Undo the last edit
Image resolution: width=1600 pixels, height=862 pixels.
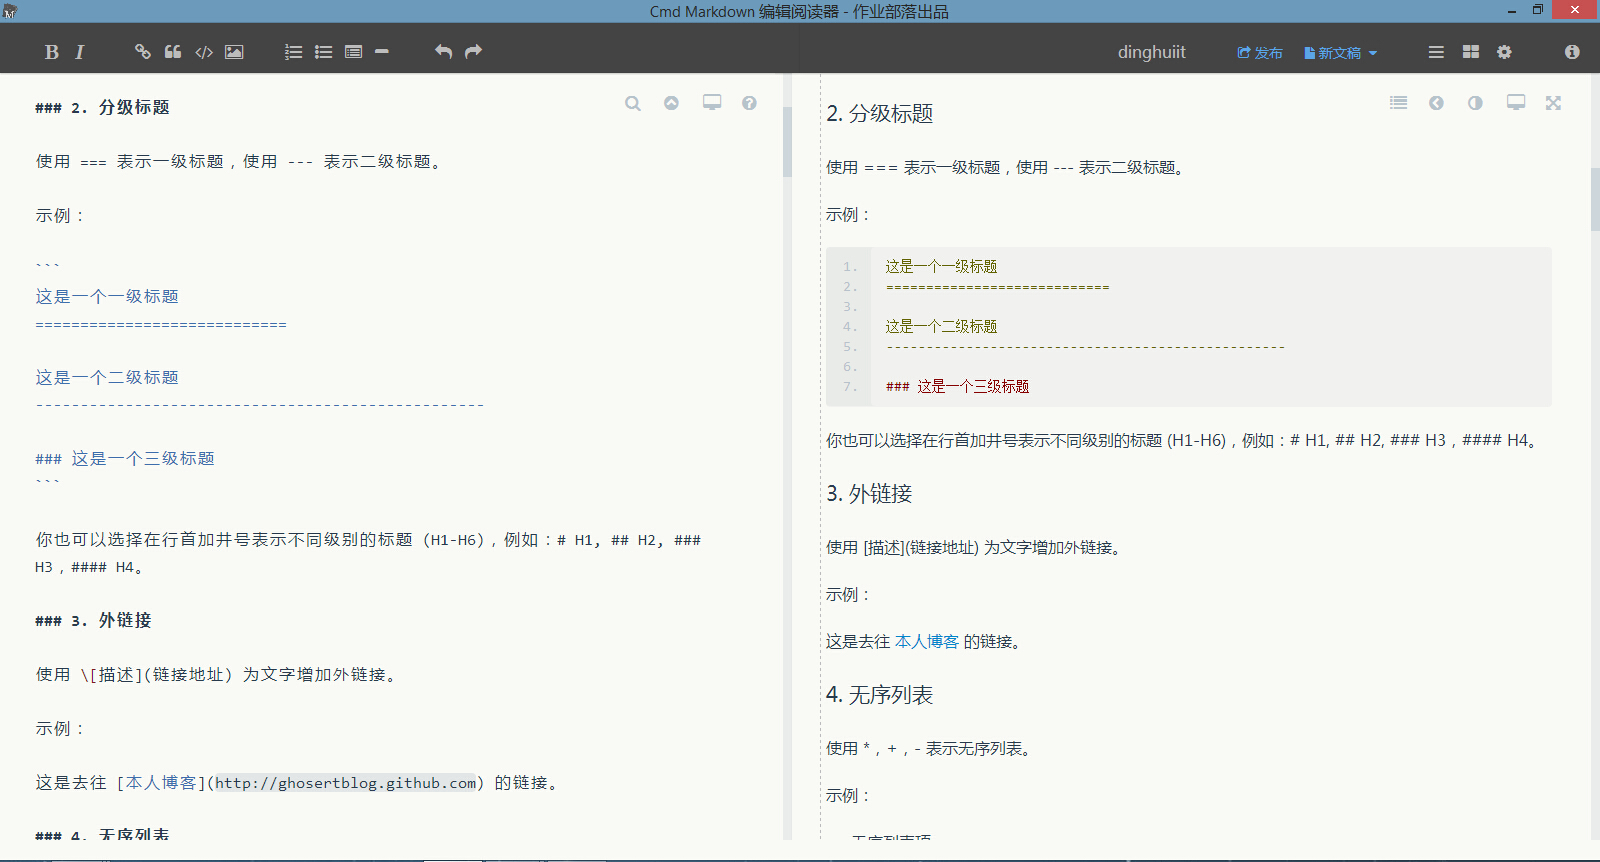(444, 51)
